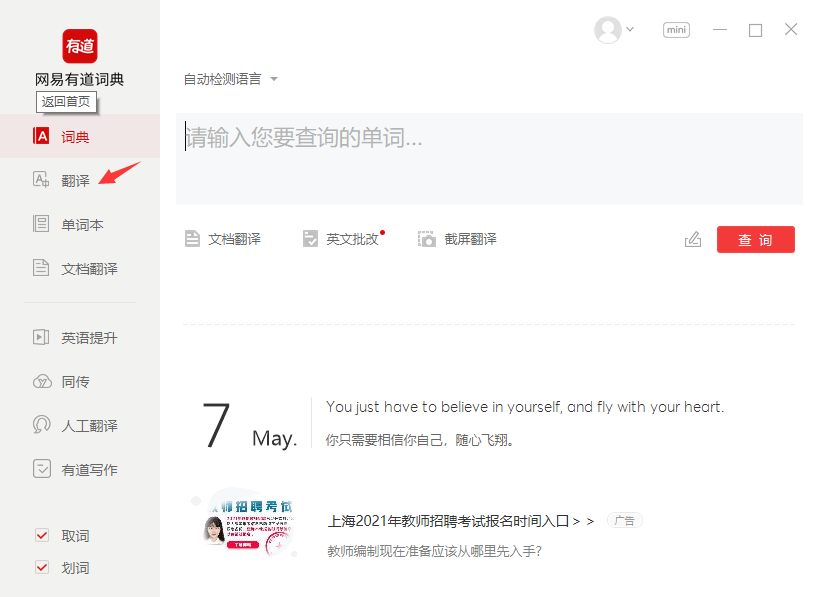The image size is (818, 597).
Task: Disable the 取词 (Word Capture) checkbox
Action: tap(42, 536)
